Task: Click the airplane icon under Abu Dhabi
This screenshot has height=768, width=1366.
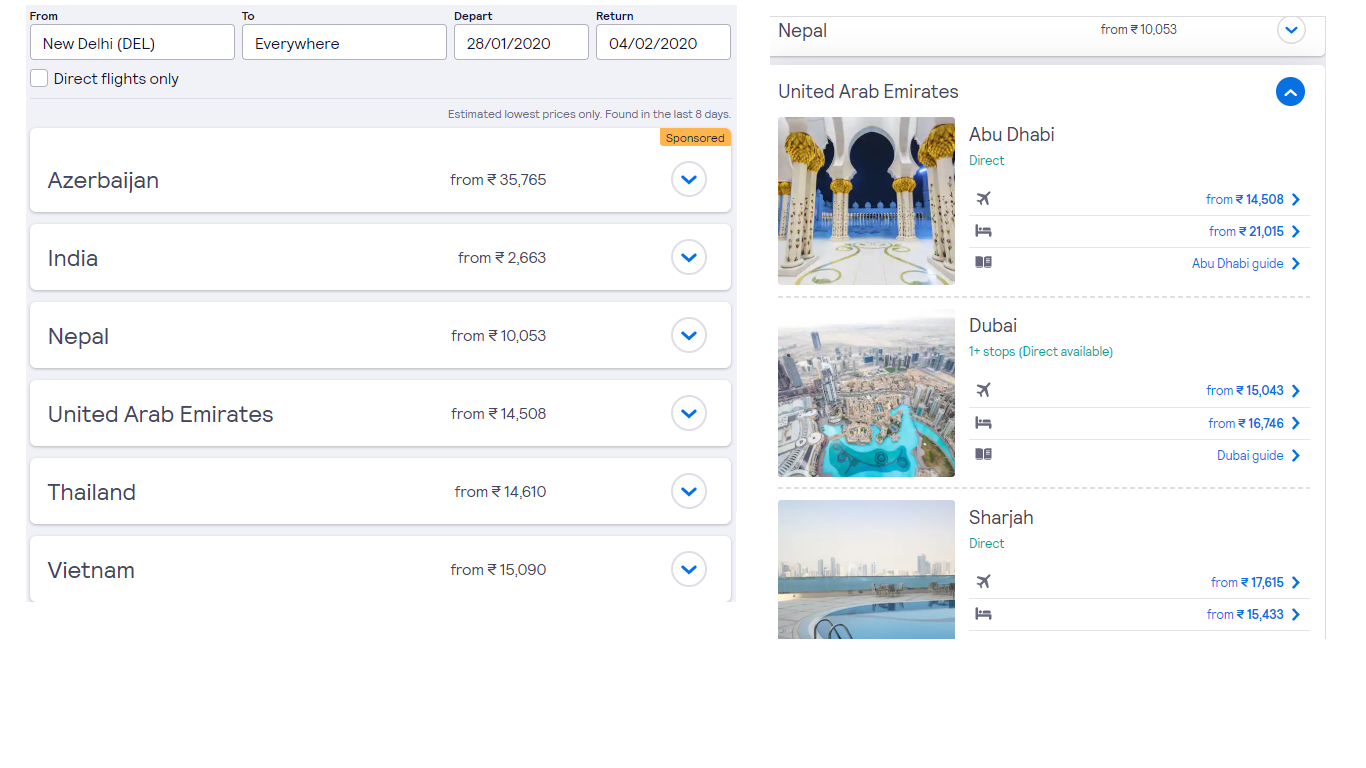Action: pyautogui.click(x=983, y=198)
